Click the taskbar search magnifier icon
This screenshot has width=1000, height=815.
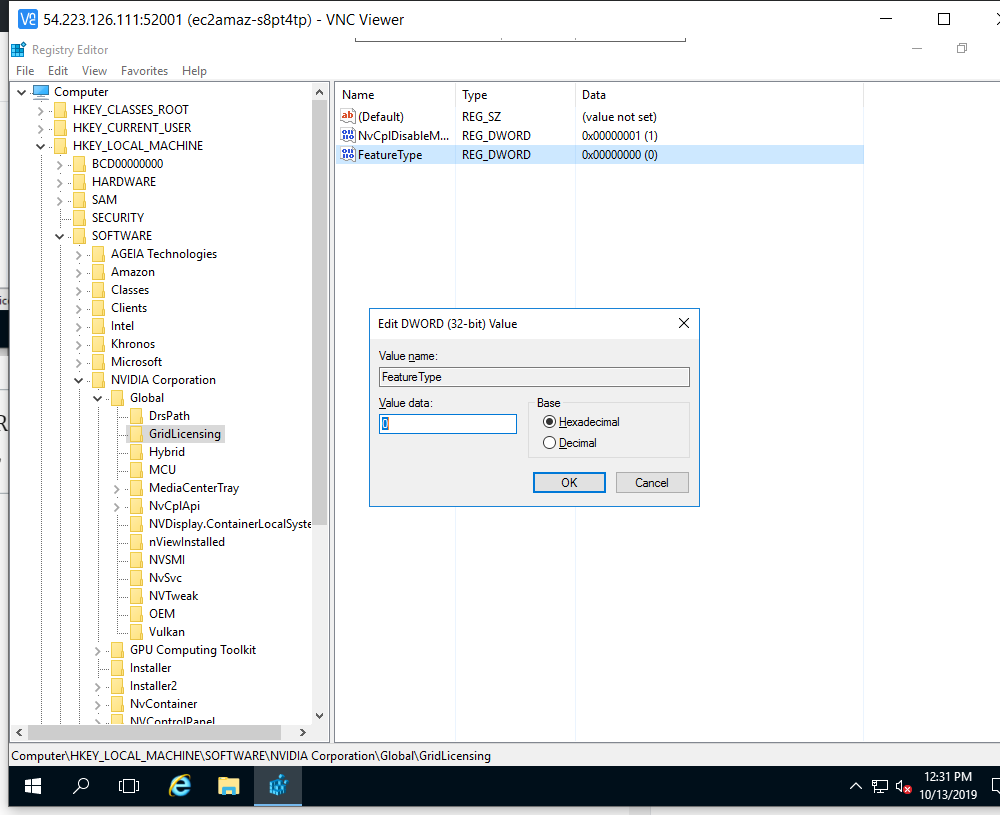82,787
